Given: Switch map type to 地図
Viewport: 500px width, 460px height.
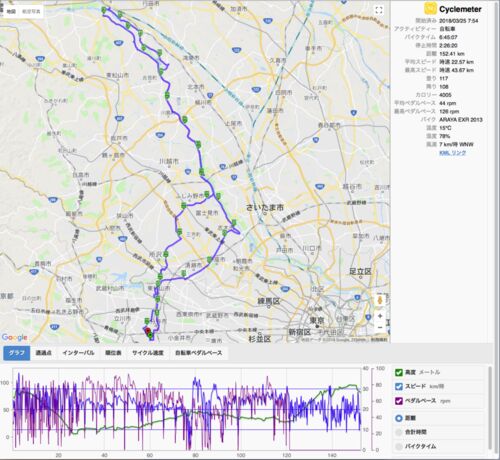Looking at the screenshot, I should pyautogui.click(x=11, y=11).
